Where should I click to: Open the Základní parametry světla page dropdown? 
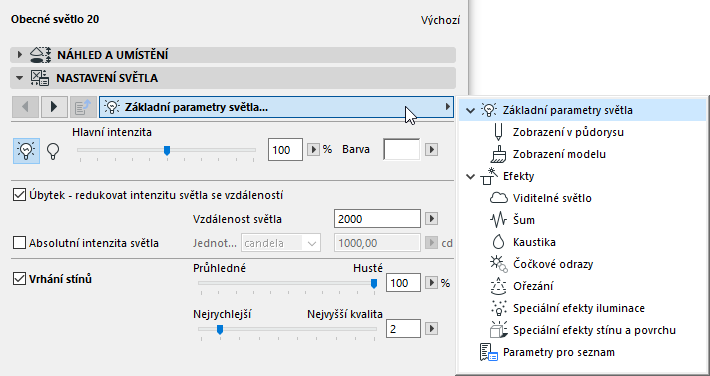[x=276, y=107]
